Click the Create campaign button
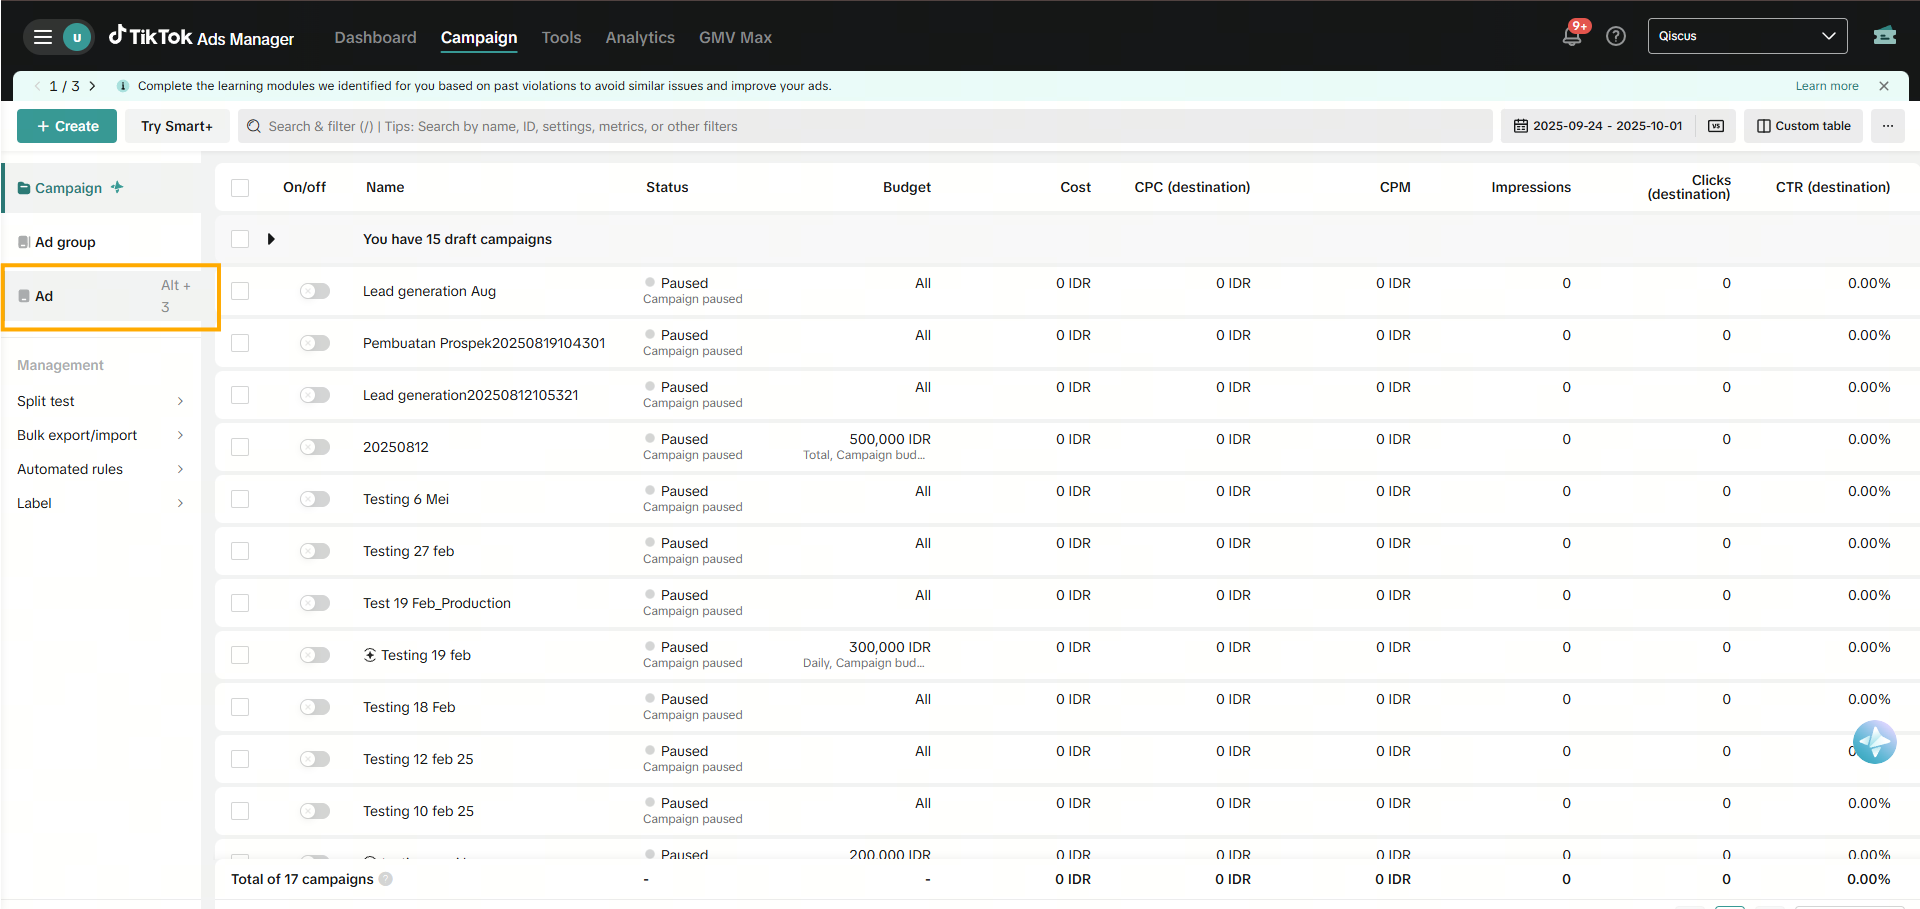The width and height of the screenshot is (1920, 909). click(x=67, y=126)
